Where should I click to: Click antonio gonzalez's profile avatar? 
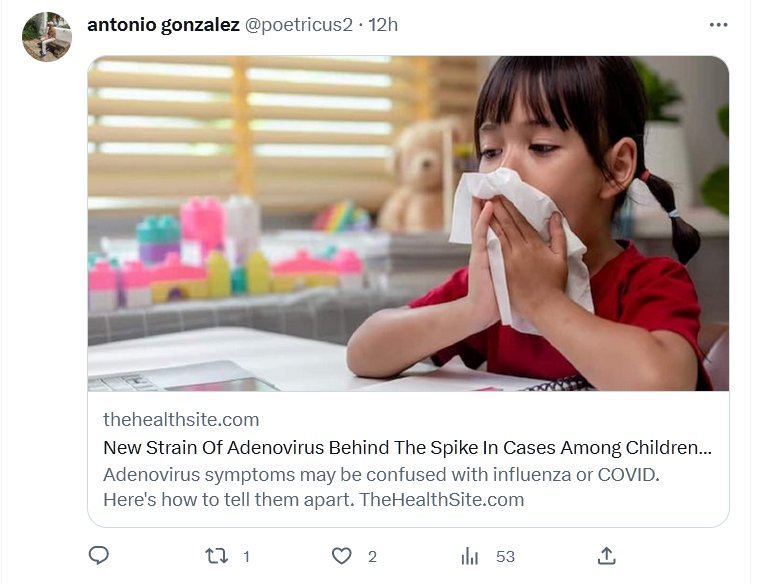point(47,37)
